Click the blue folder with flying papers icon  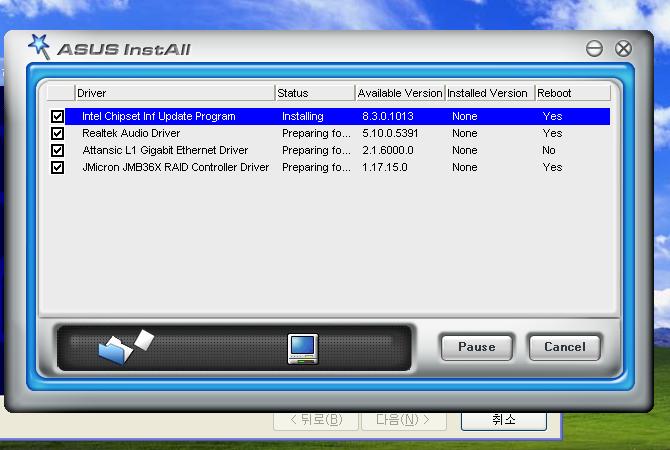click(126, 347)
